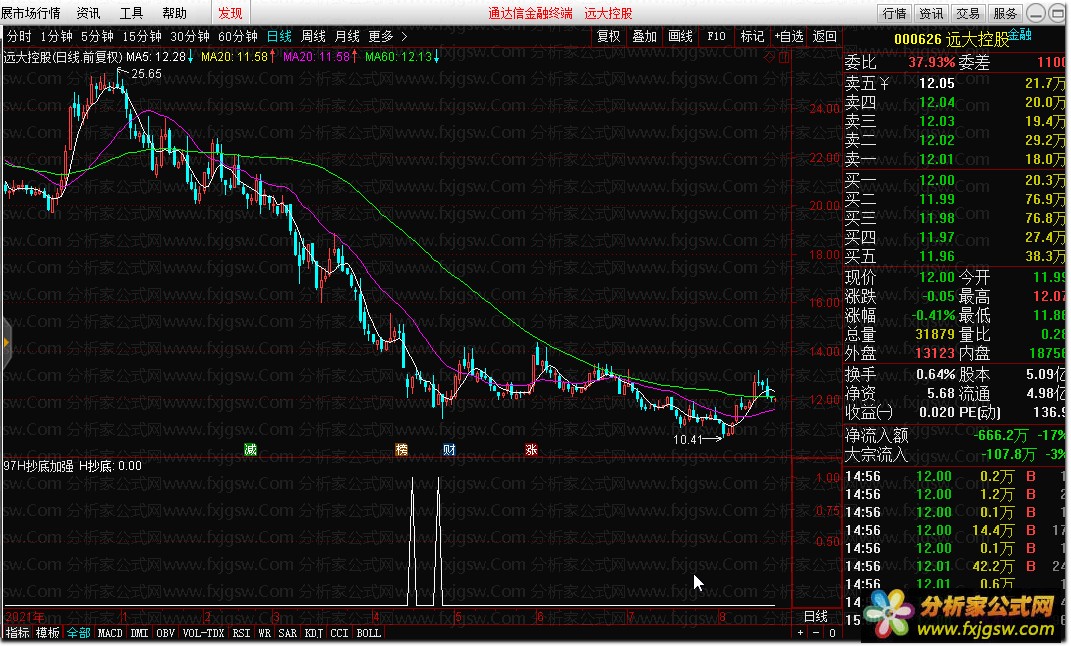Switch to 分时 chart view
The width and height of the screenshot is (1071, 646).
(x=19, y=36)
